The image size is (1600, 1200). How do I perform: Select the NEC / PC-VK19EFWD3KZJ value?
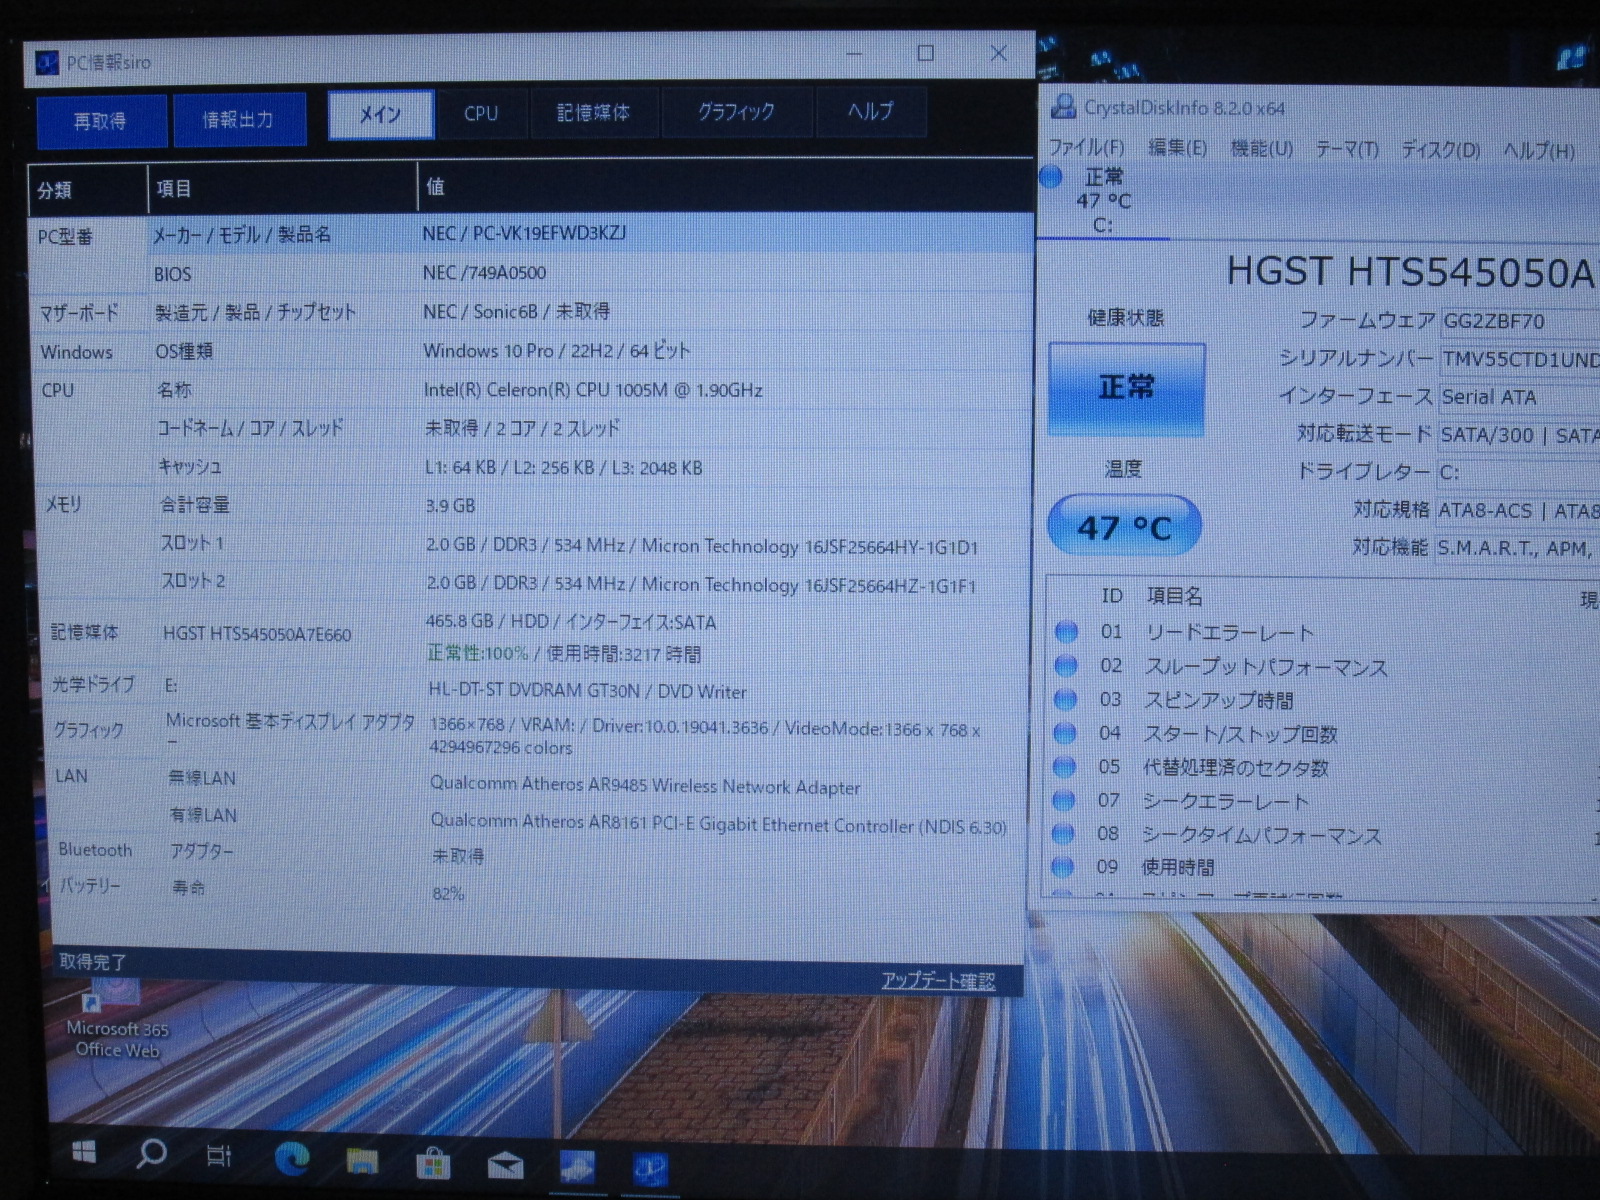(x=525, y=233)
